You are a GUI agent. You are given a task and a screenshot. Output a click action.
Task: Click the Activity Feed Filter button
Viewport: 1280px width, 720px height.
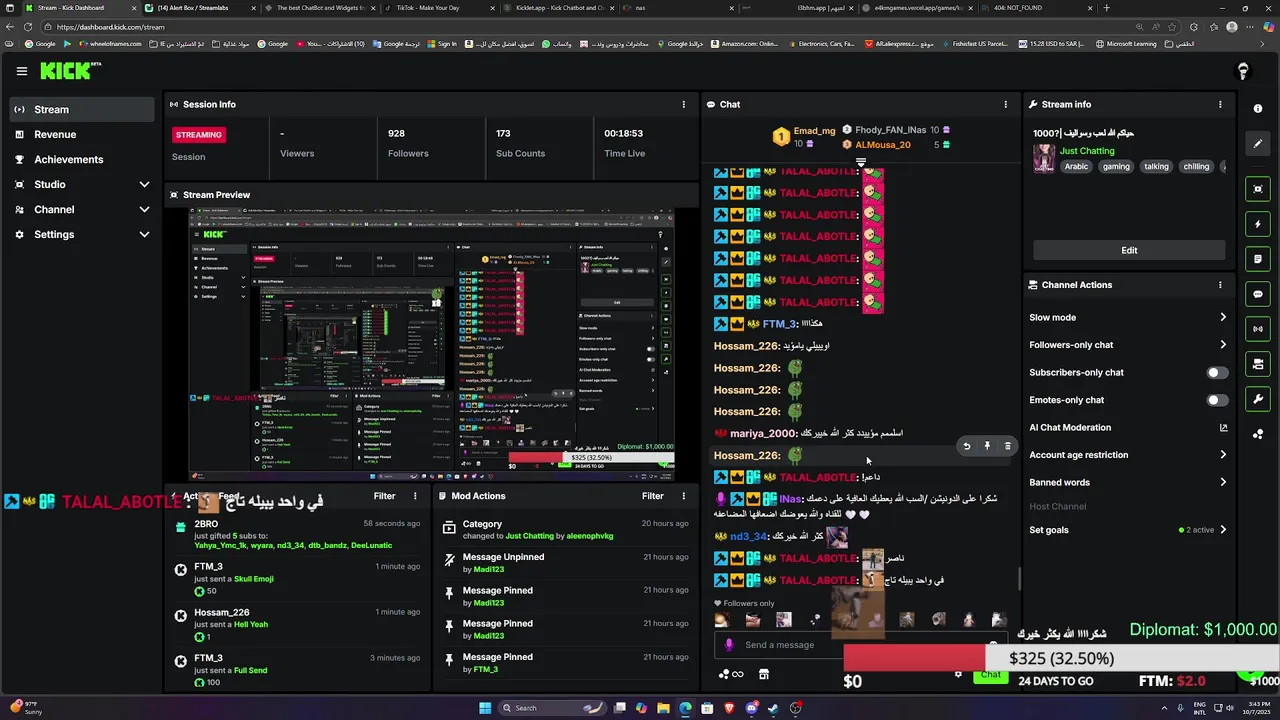pos(384,496)
